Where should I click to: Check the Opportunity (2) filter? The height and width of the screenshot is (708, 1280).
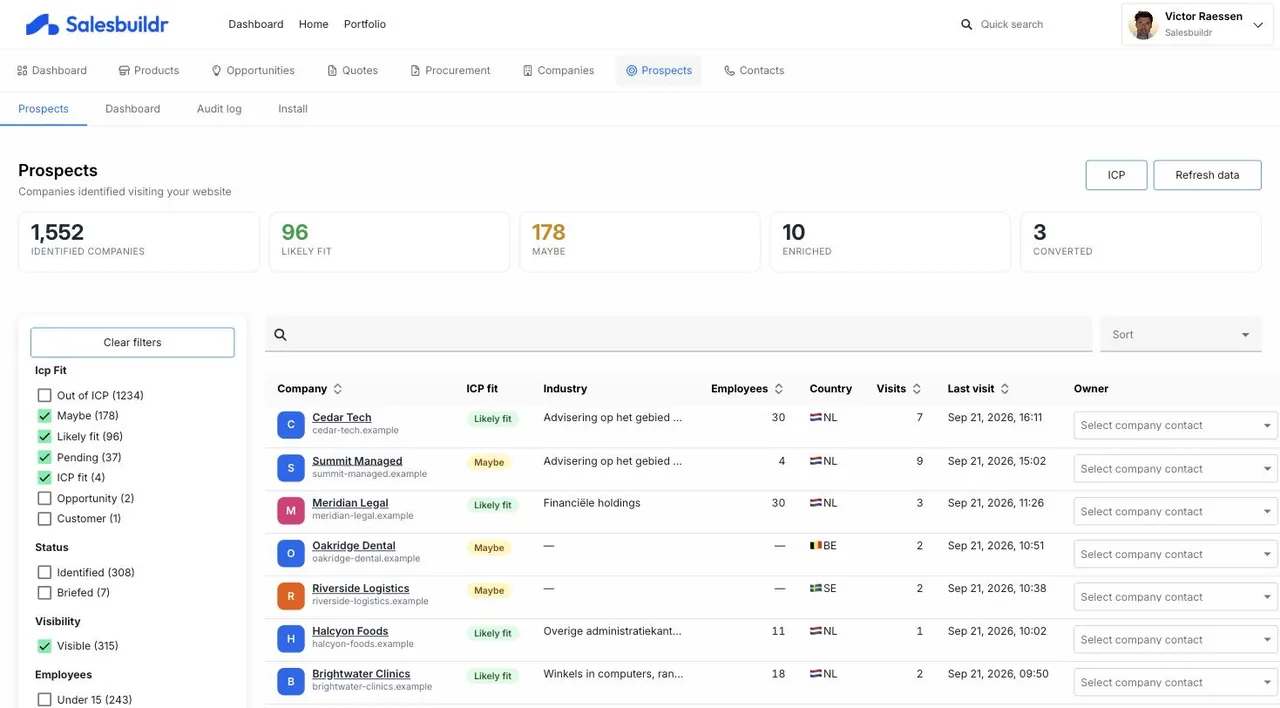(x=44, y=498)
